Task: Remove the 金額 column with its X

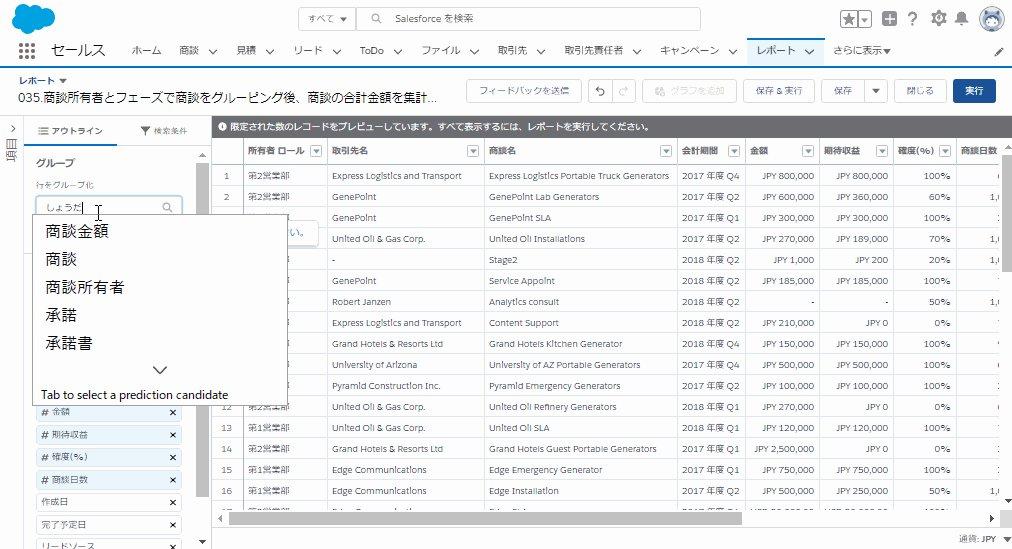Action: 173,412
